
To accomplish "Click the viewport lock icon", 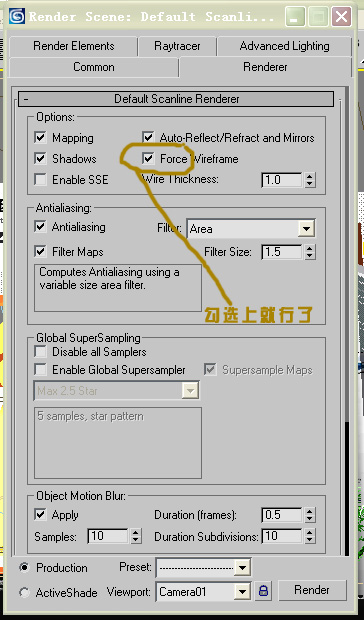I will (264, 591).
